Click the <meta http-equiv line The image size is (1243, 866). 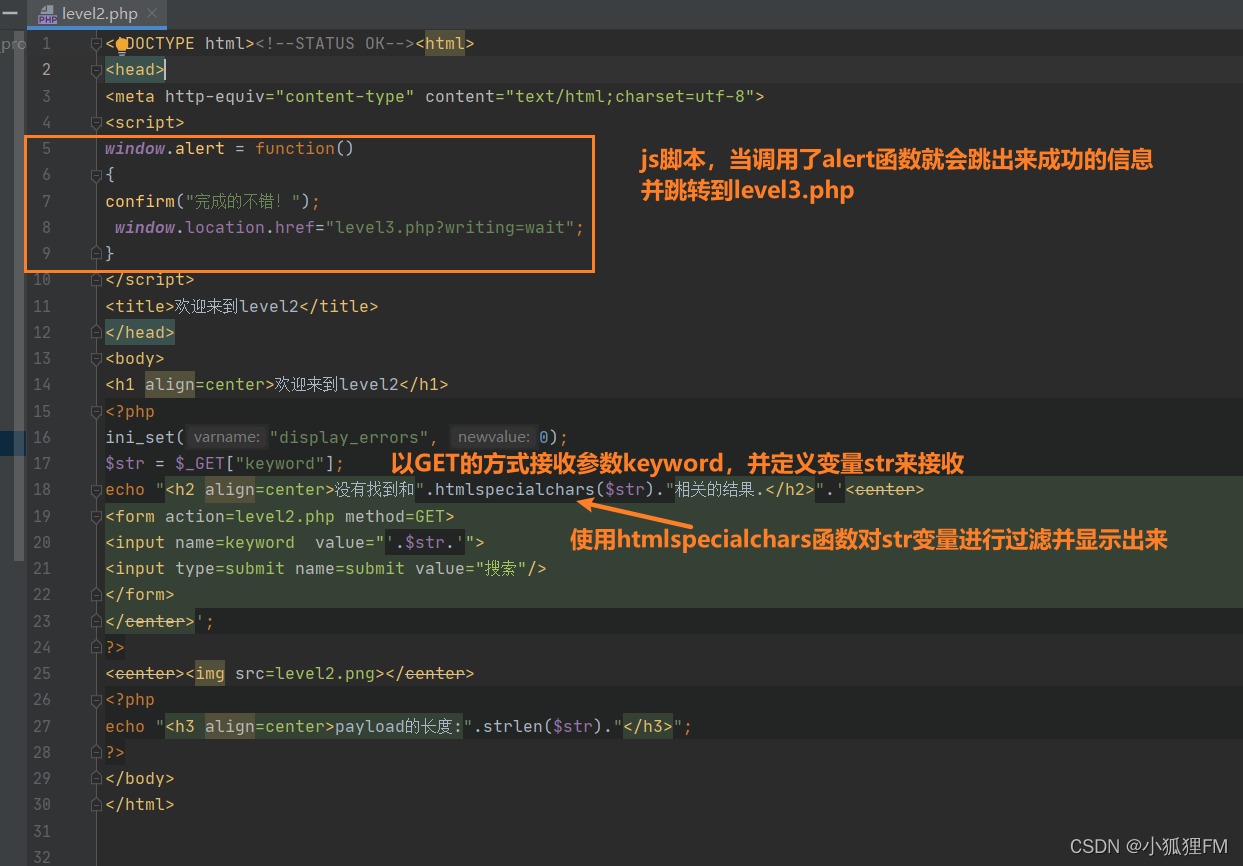click(435, 96)
